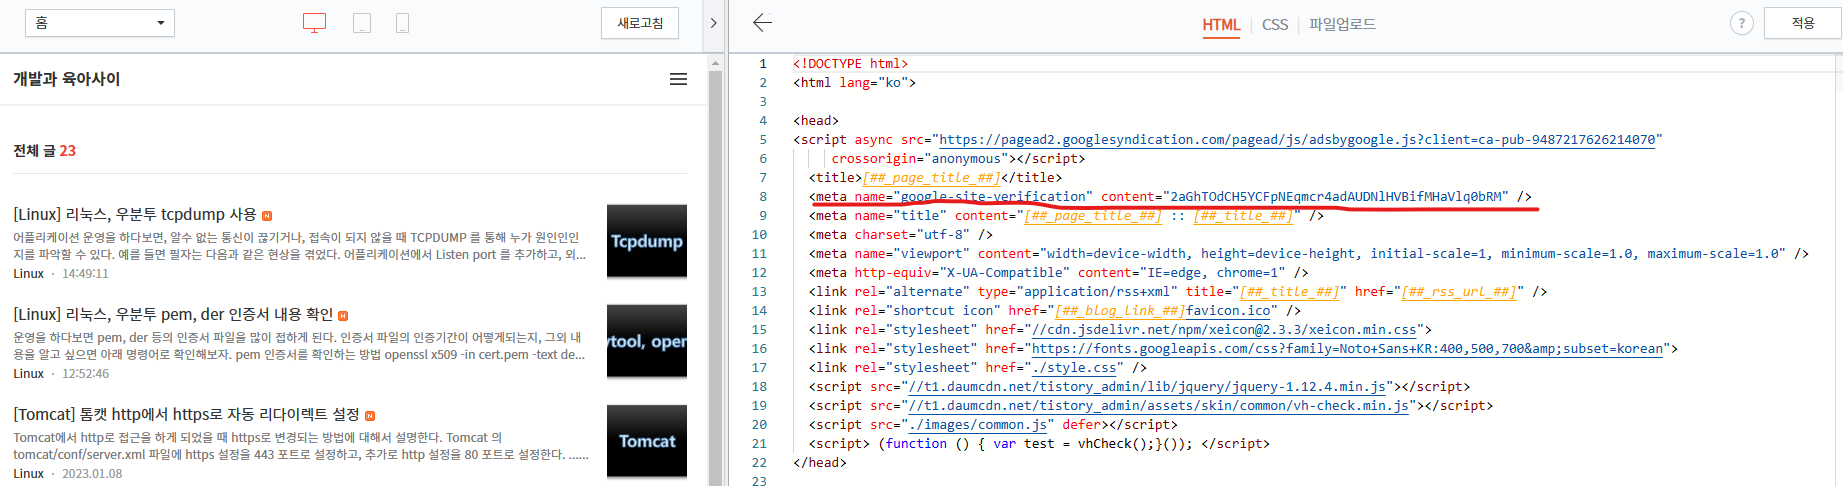1843x486 pixels.
Task: Click the xeicon.min.css stylesheet link
Action: pyautogui.click(x=1224, y=330)
